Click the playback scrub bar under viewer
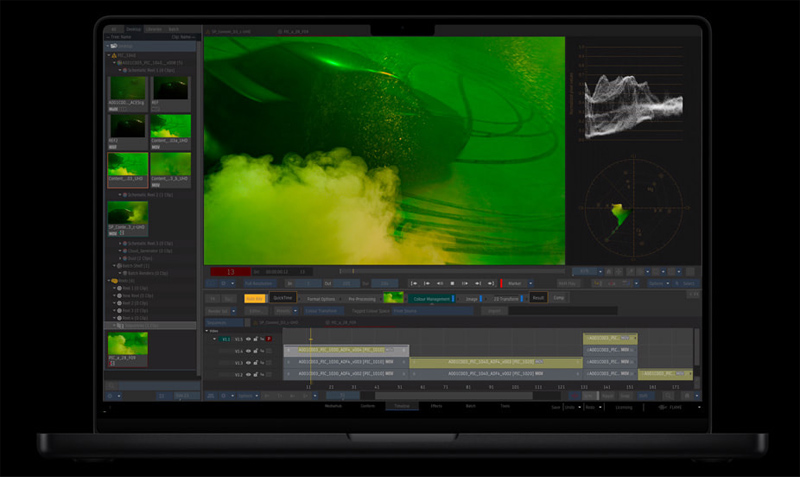Screen dimensions: 800x477 [x=450, y=271]
